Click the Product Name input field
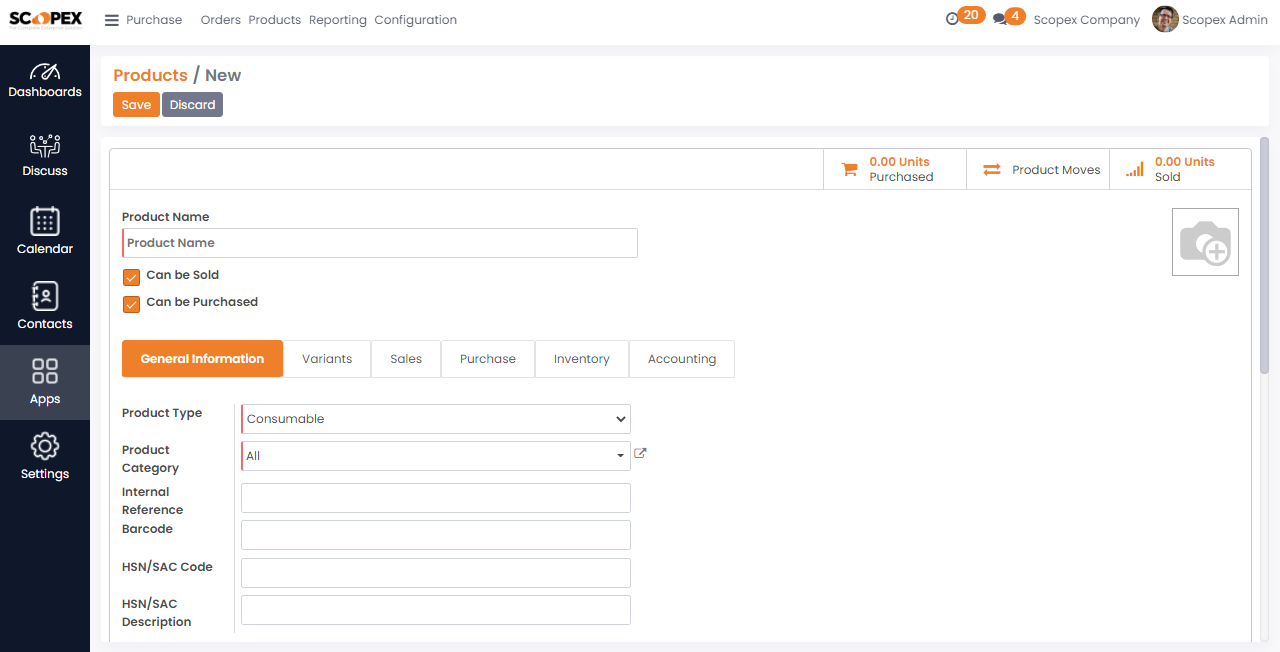The width and height of the screenshot is (1280, 652). [380, 243]
